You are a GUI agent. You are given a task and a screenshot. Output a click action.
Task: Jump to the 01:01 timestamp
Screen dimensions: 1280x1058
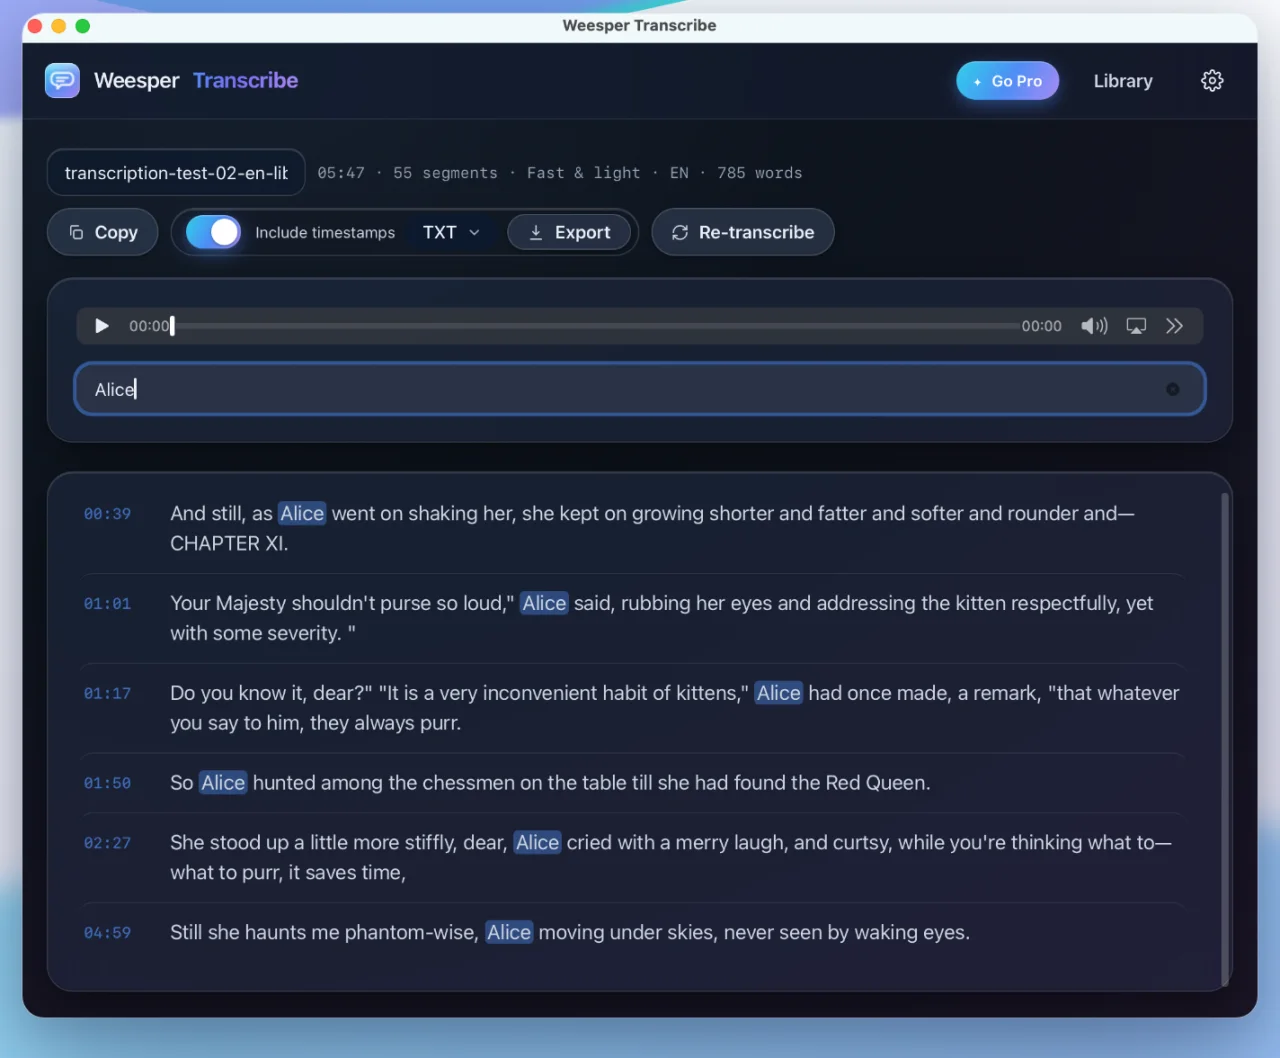[x=107, y=604]
